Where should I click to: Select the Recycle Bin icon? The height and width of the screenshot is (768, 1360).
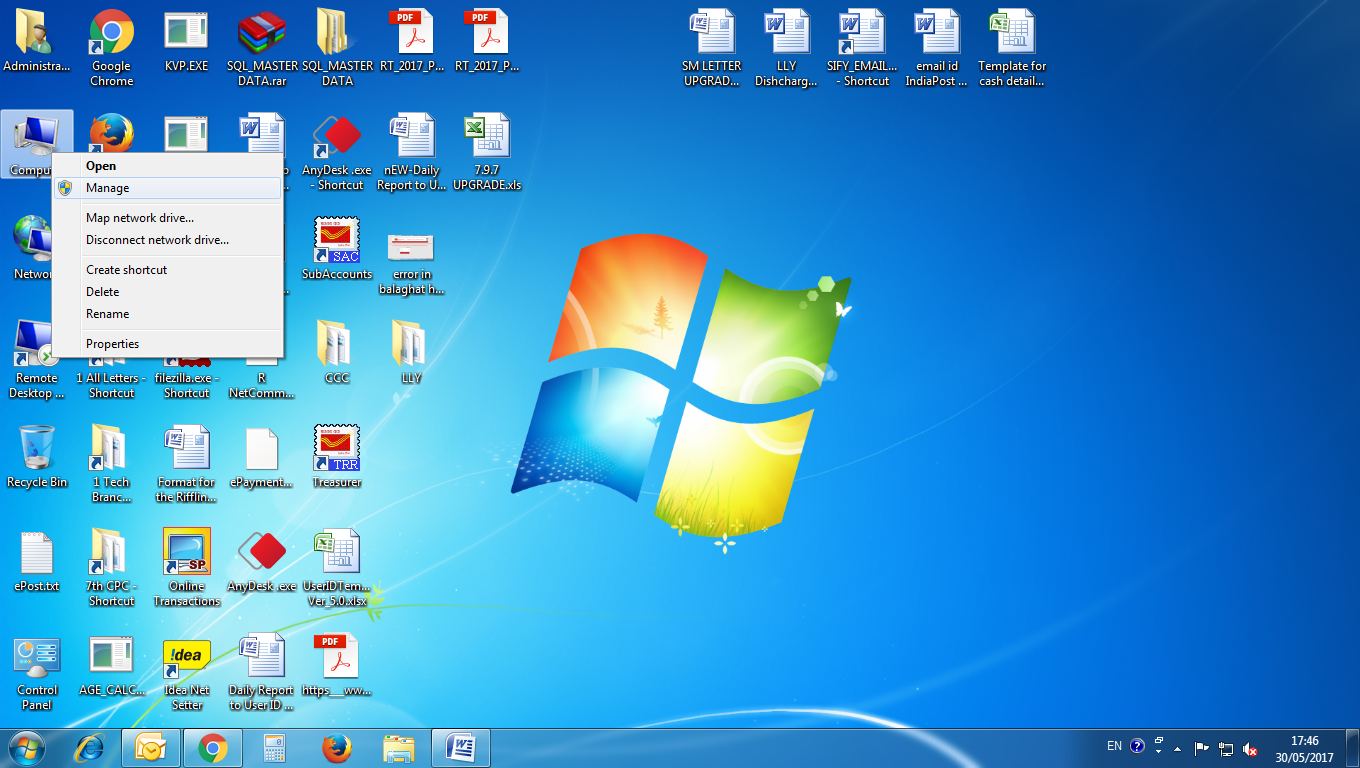click(x=37, y=457)
